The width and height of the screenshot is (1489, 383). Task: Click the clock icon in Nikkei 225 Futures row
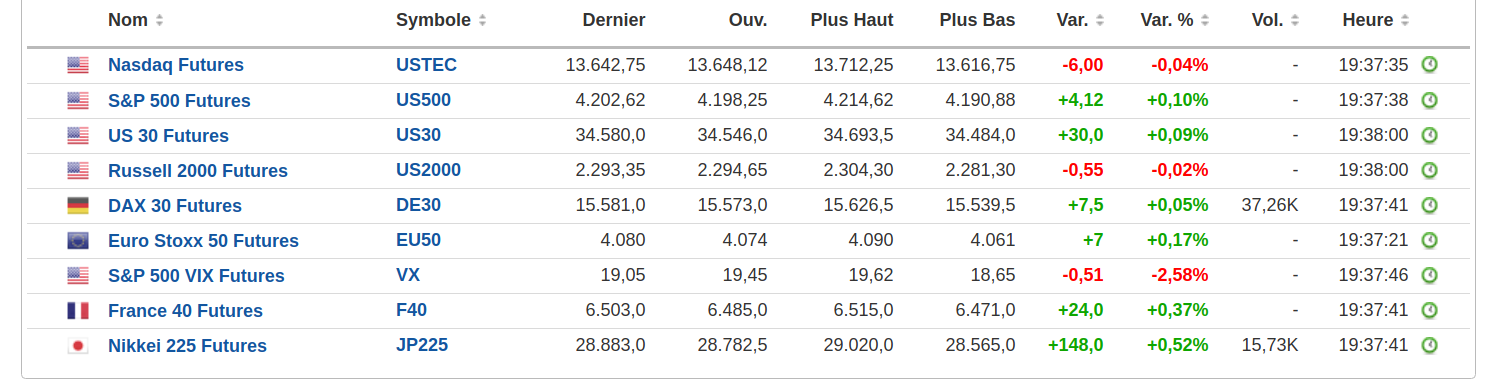1430,345
